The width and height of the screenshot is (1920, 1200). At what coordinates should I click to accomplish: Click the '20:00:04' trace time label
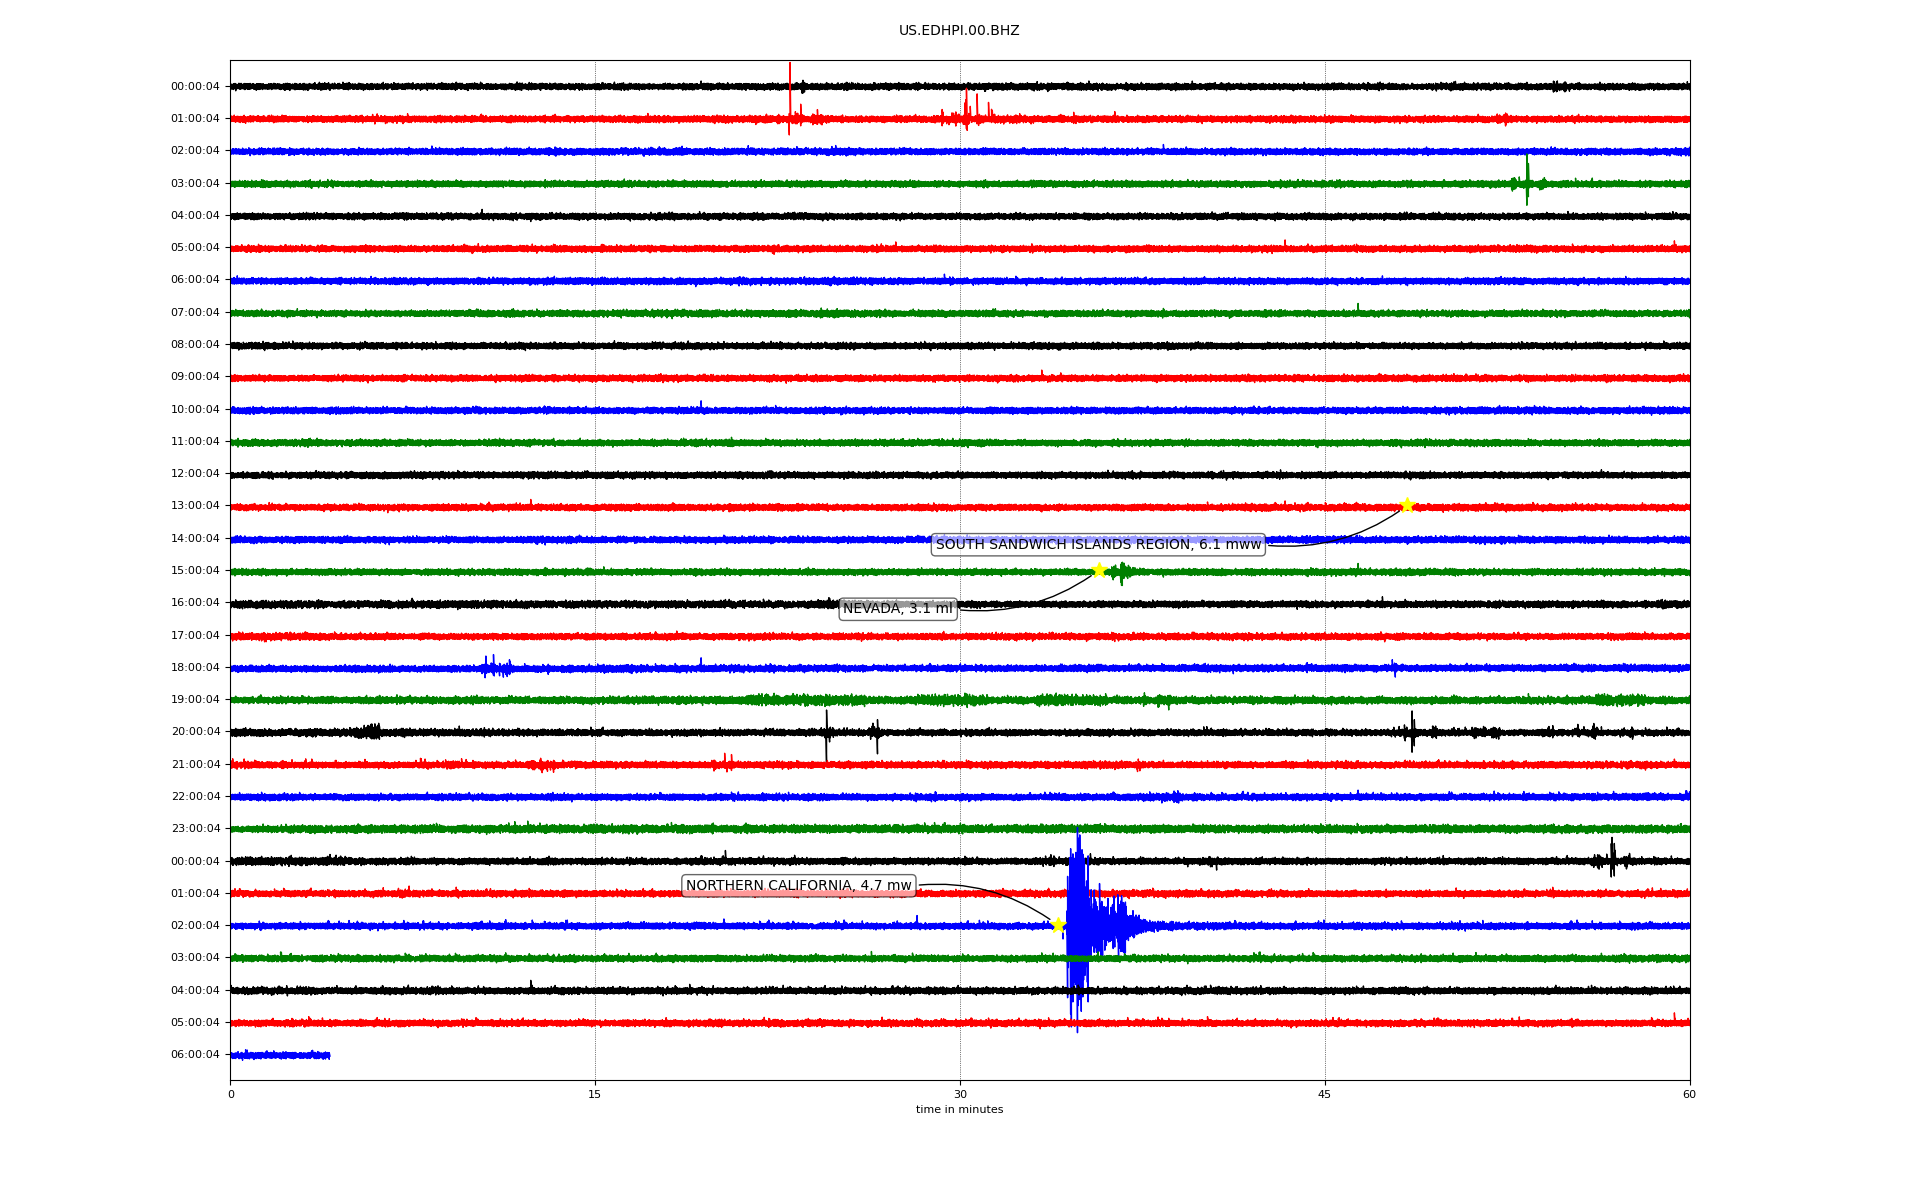[195, 731]
